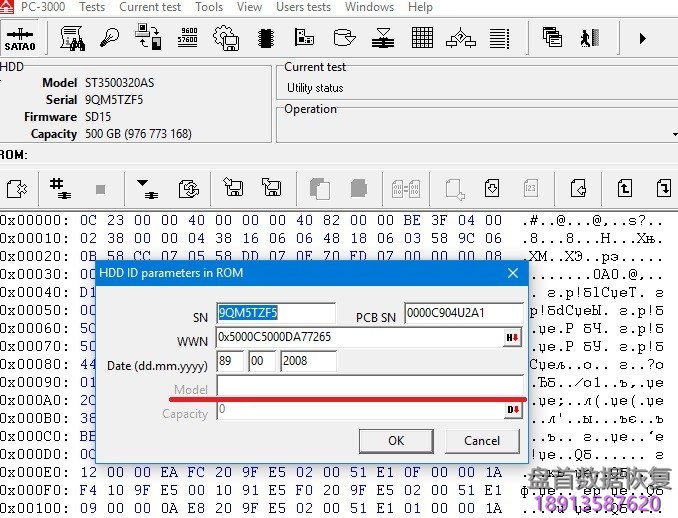Click the first load-from-floppy icon
The image size is (678, 518).
(x=233, y=187)
